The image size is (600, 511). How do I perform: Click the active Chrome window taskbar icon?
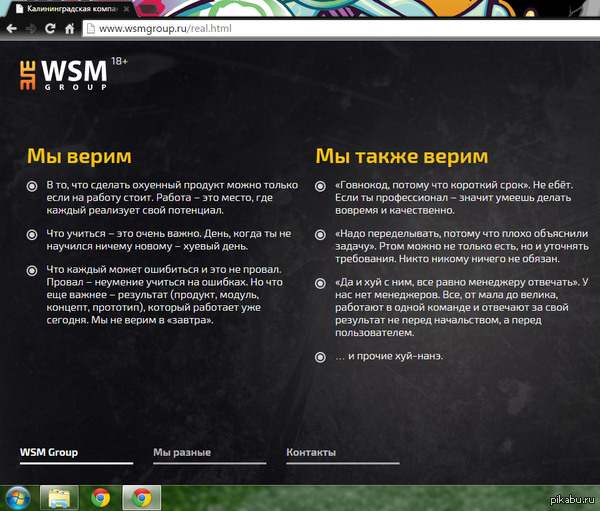pyautogui.click(x=142, y=498)
